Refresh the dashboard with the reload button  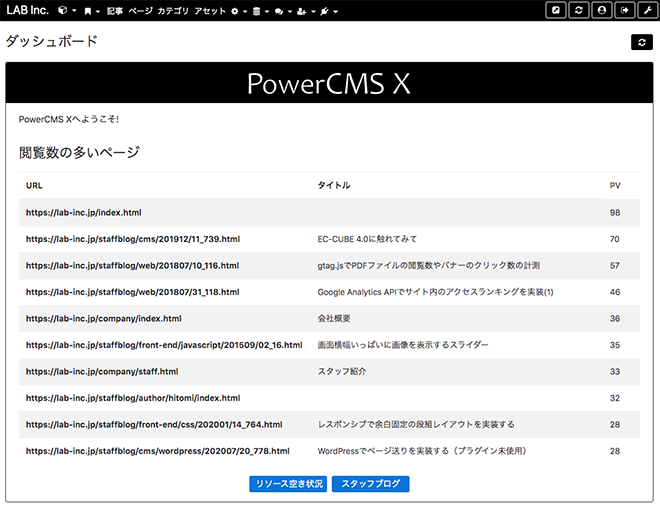[642, 42]
